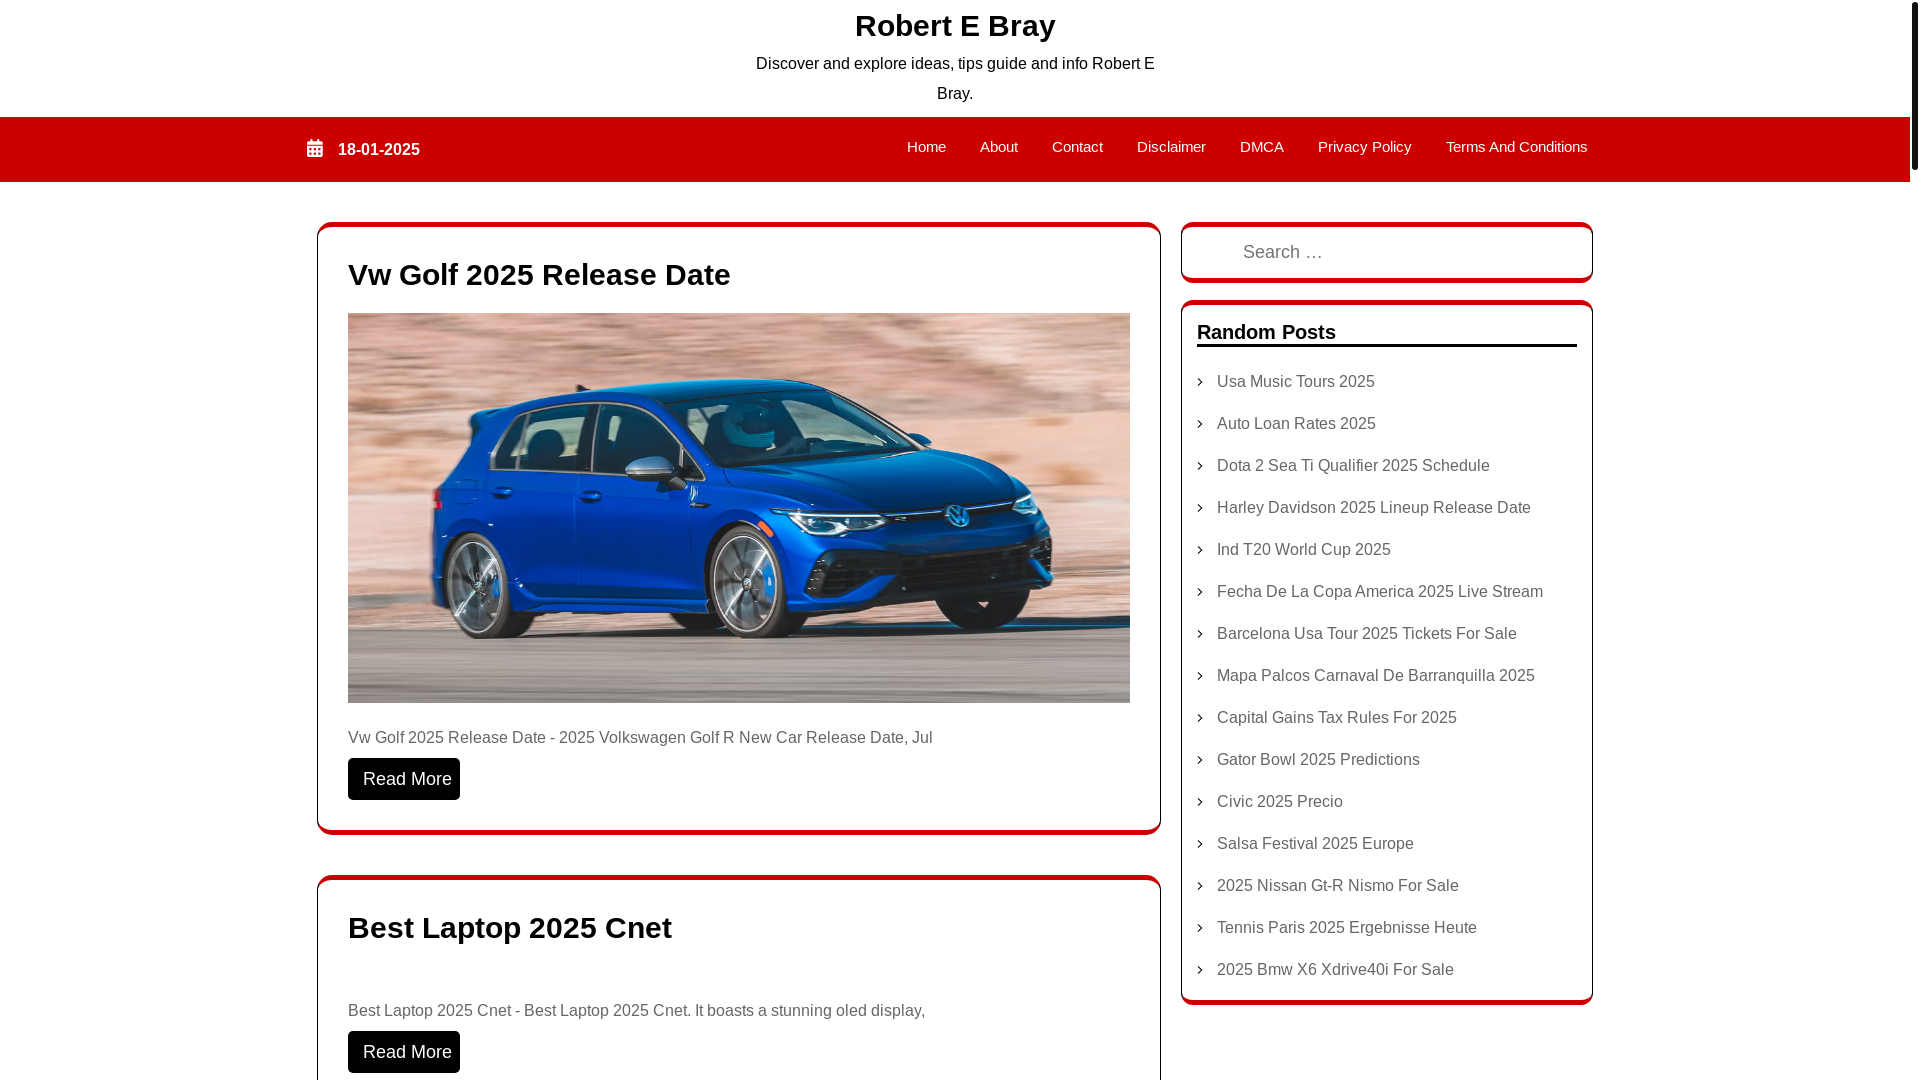Open Fecha De La Copa America 2025 Live Stream
Image resolution: width=1920 pixels, height=1080 pixels.
1379,592
